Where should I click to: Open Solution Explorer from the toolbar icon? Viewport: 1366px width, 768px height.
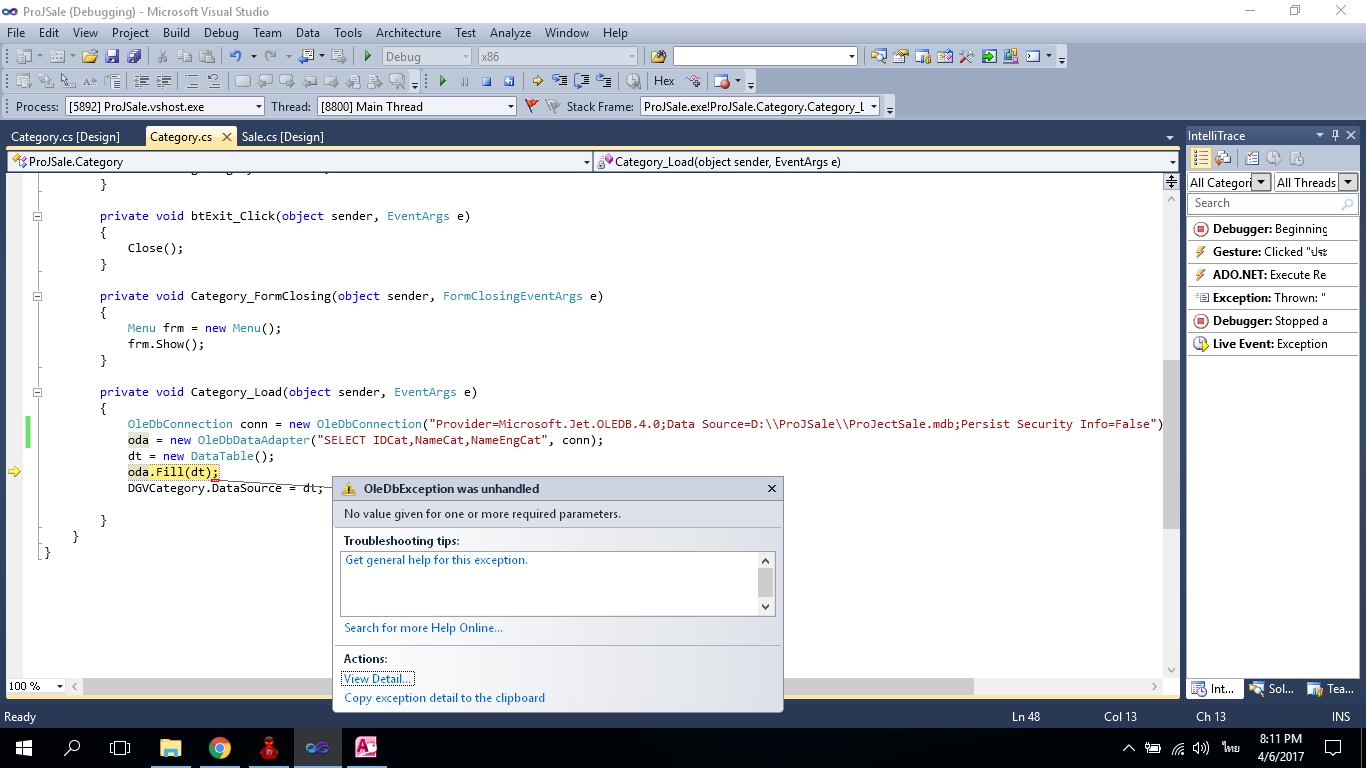point(878,56)
